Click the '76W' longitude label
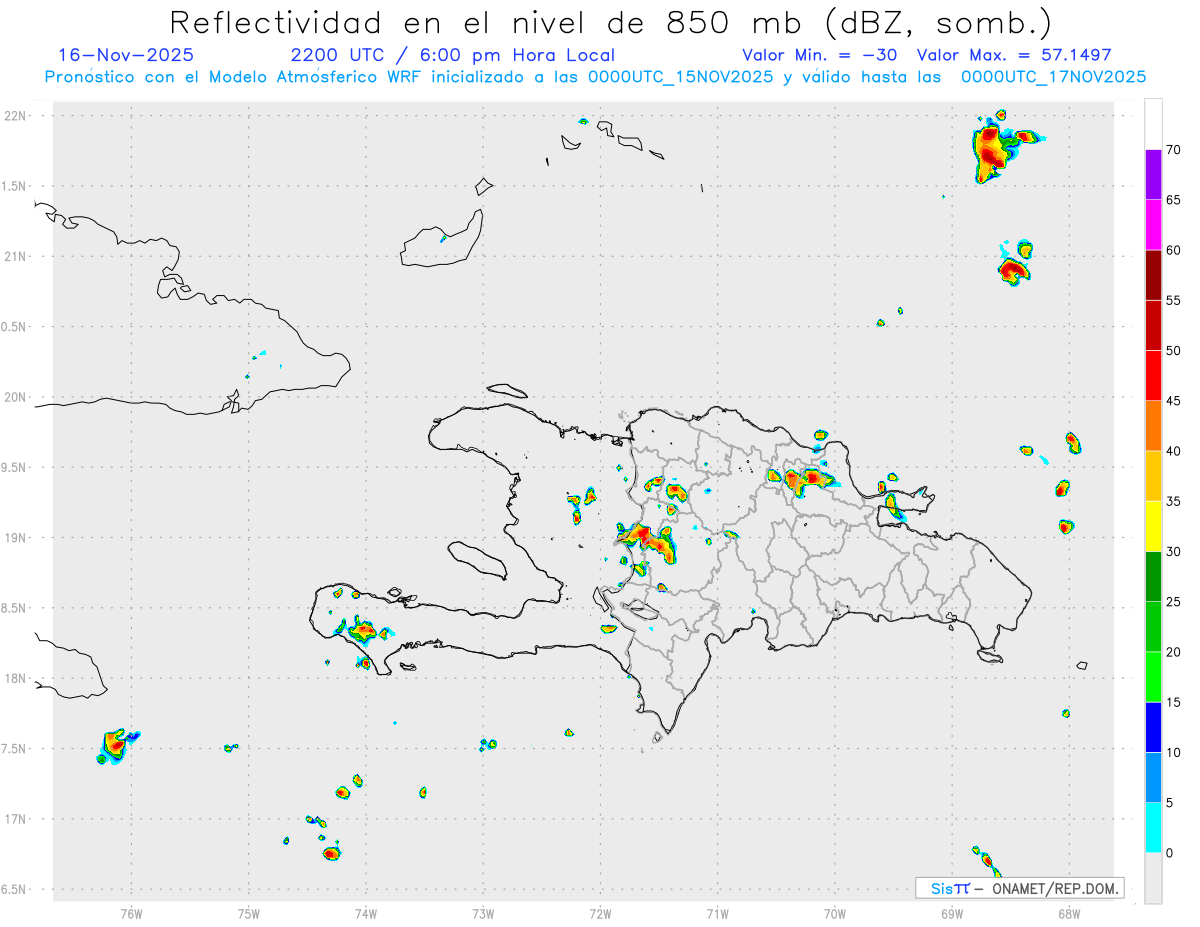Image resolution: width=1200 pixels, height=927 pixels. point(131,913)
